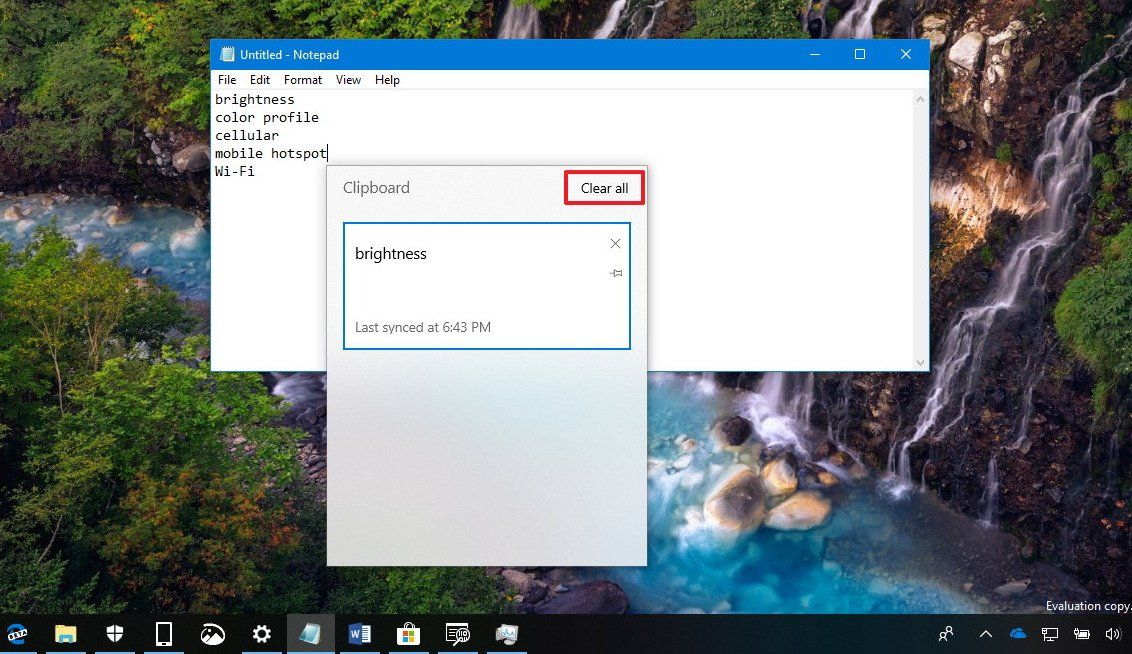Expand hidden icons with the tray chevron
The image size is (1132, 654).
[x=985, y=633]
